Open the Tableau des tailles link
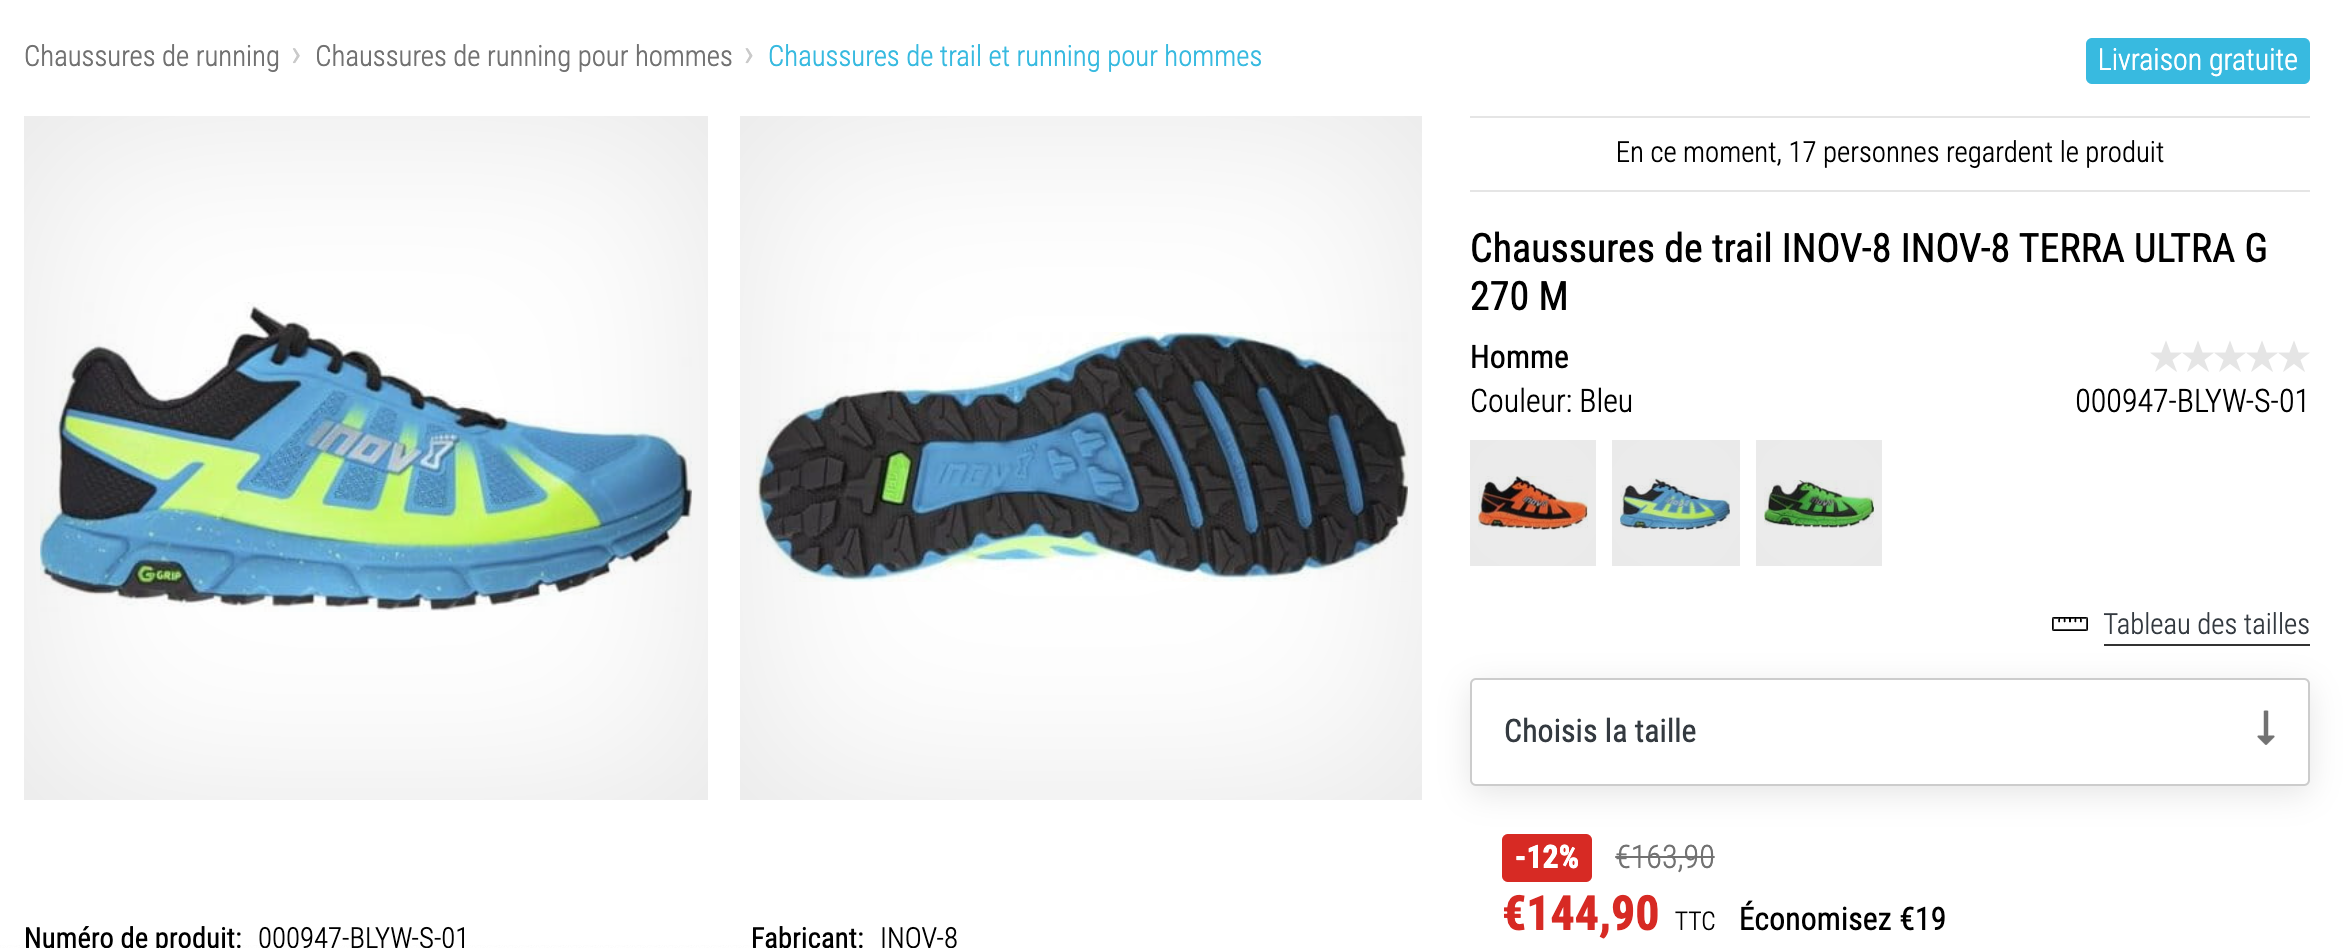The width and height of the screenshot is (2350, 948). [x=2206, y=624]
